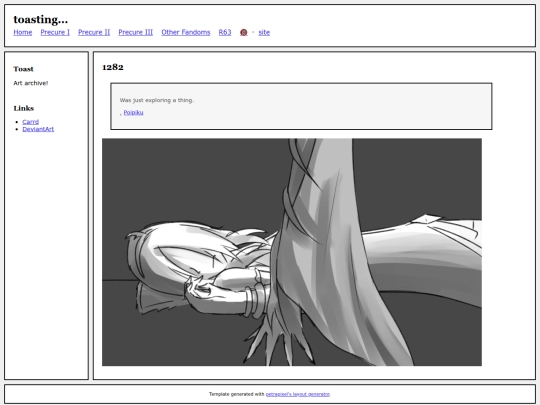Open the Other Fandoms section
Viewport: 540px width, 405px height.
(186, 32)
